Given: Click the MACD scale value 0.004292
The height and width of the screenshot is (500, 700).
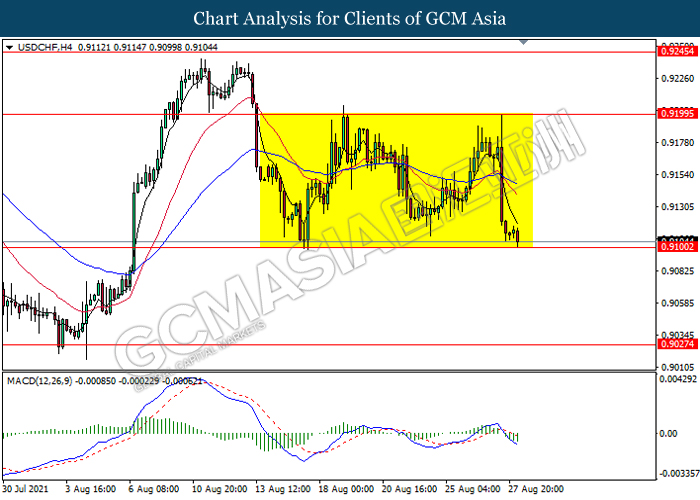Looking at the screenshot, I should (x=678, y=379).
